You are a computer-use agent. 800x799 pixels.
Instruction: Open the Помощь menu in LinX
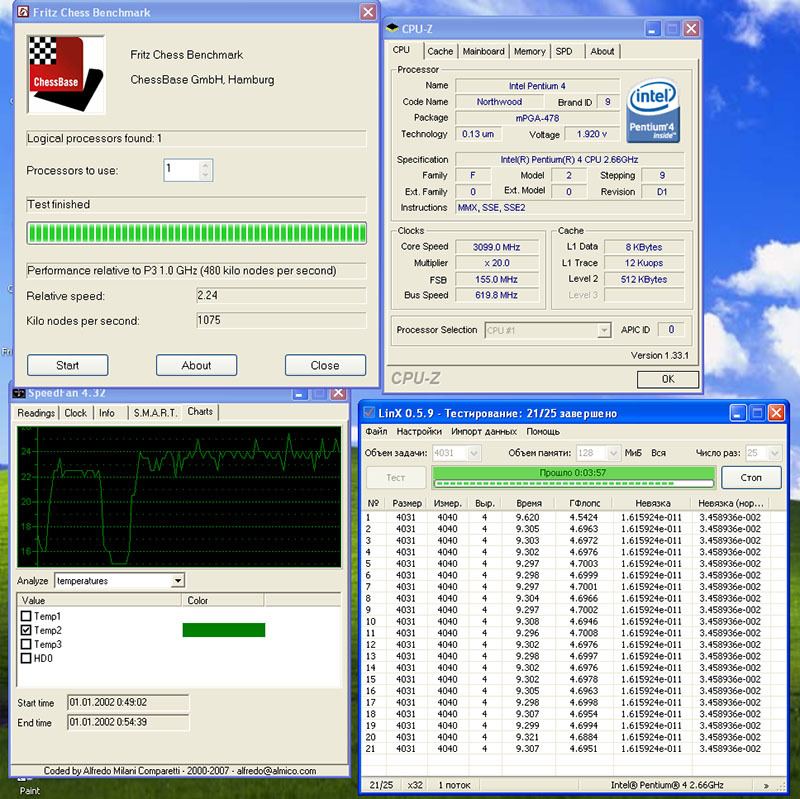click(543, 431)
